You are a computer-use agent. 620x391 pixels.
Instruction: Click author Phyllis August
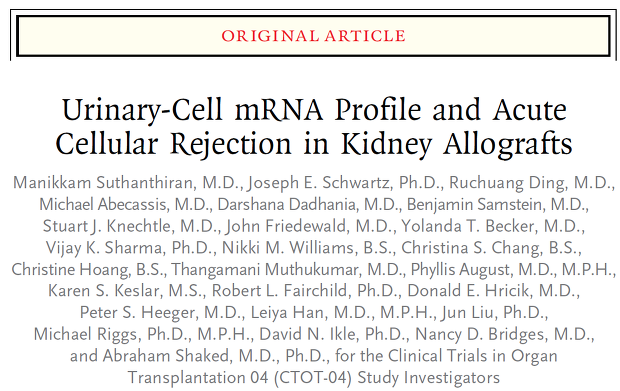coord(460,270)
